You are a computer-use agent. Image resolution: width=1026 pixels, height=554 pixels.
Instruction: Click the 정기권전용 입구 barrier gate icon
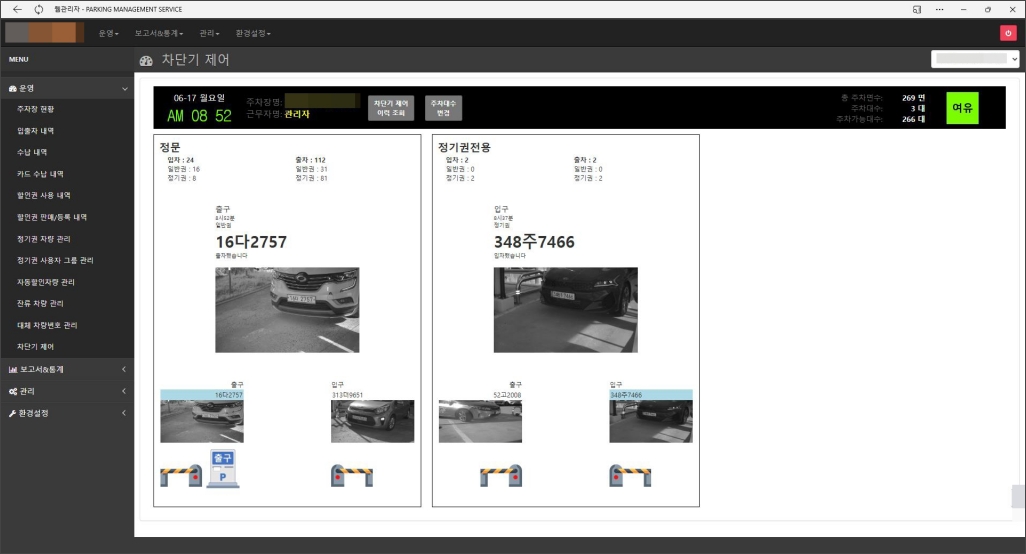630,476
